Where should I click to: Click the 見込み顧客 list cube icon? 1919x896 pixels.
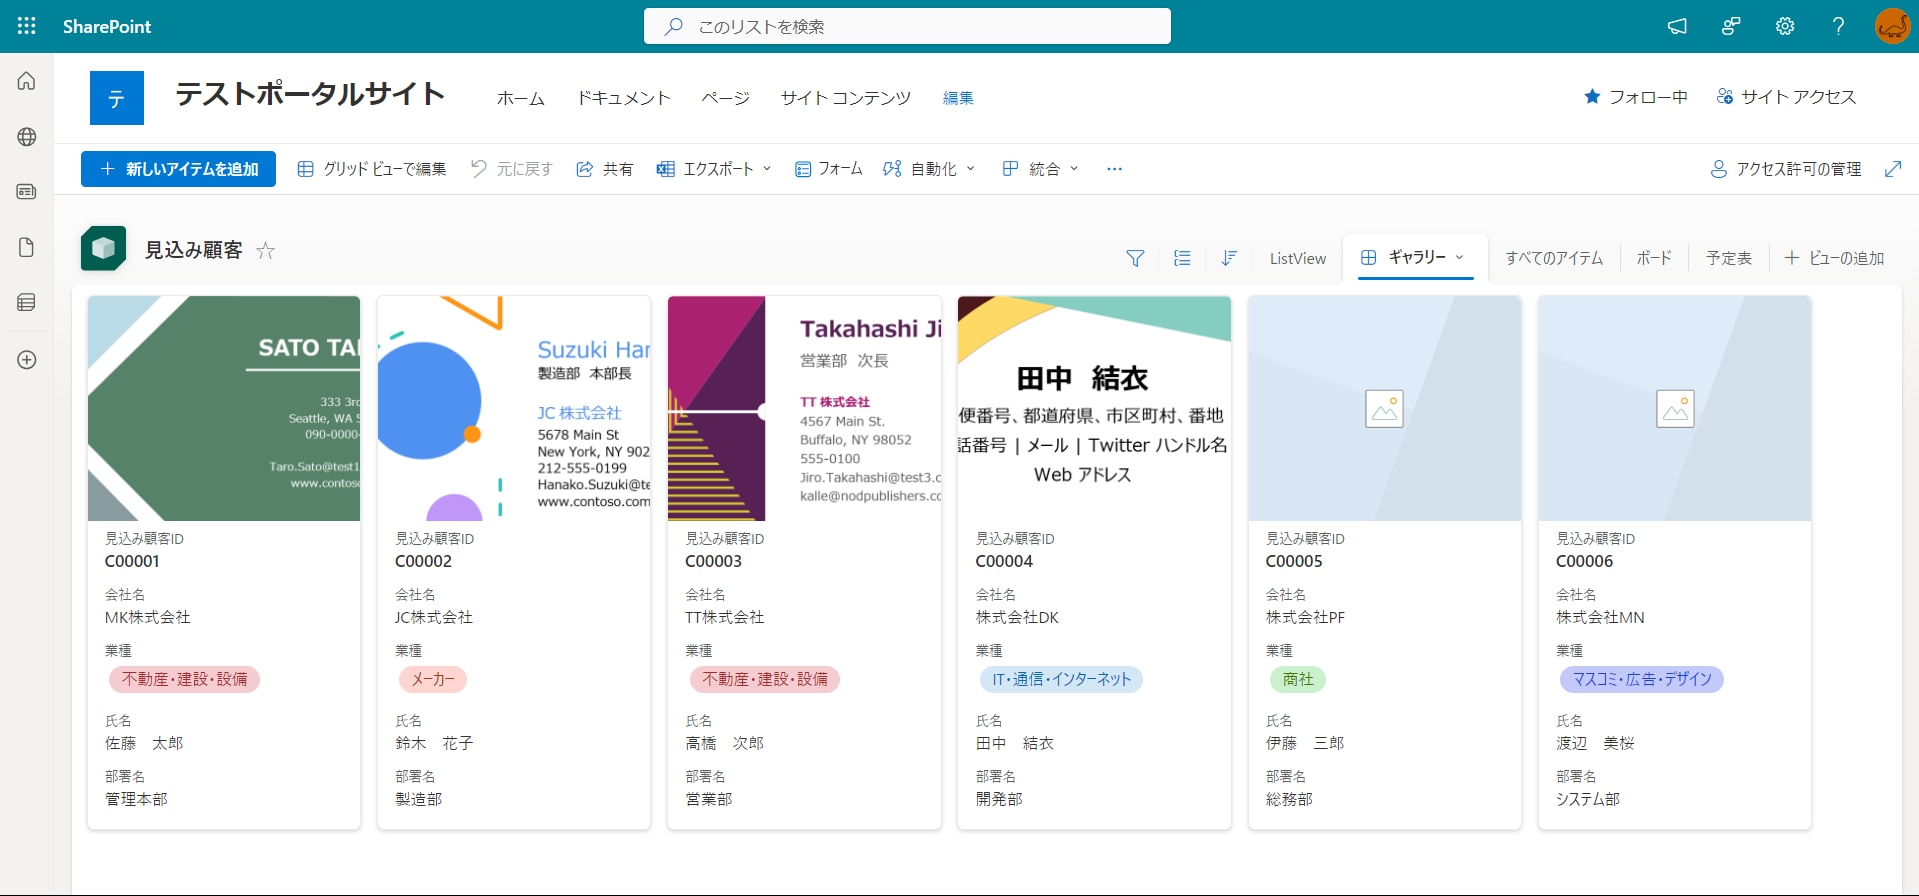pyautogui.click(x=103, y=249)
